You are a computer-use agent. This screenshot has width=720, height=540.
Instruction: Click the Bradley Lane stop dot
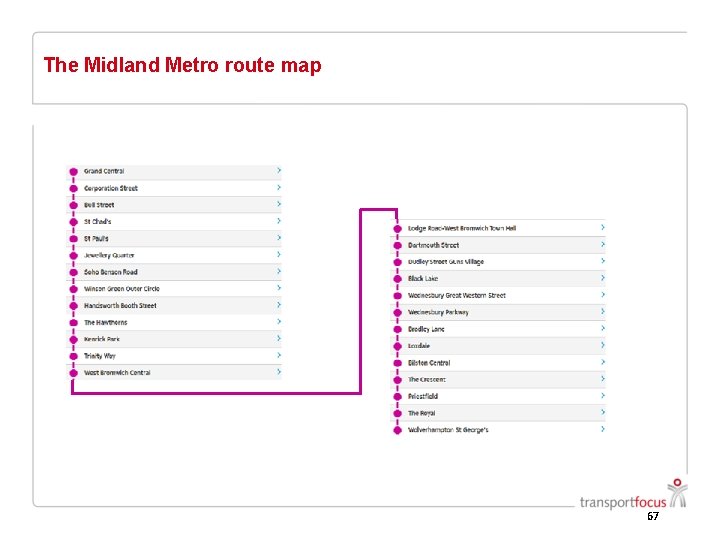click(398, 329)
